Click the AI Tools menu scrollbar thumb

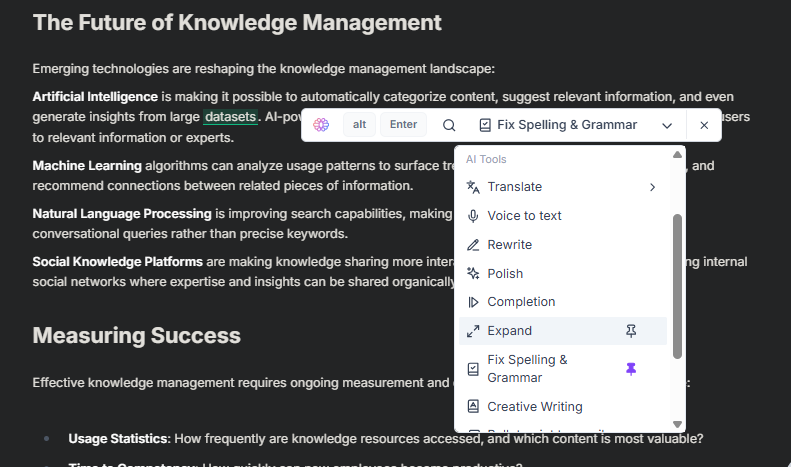(677, 286)
